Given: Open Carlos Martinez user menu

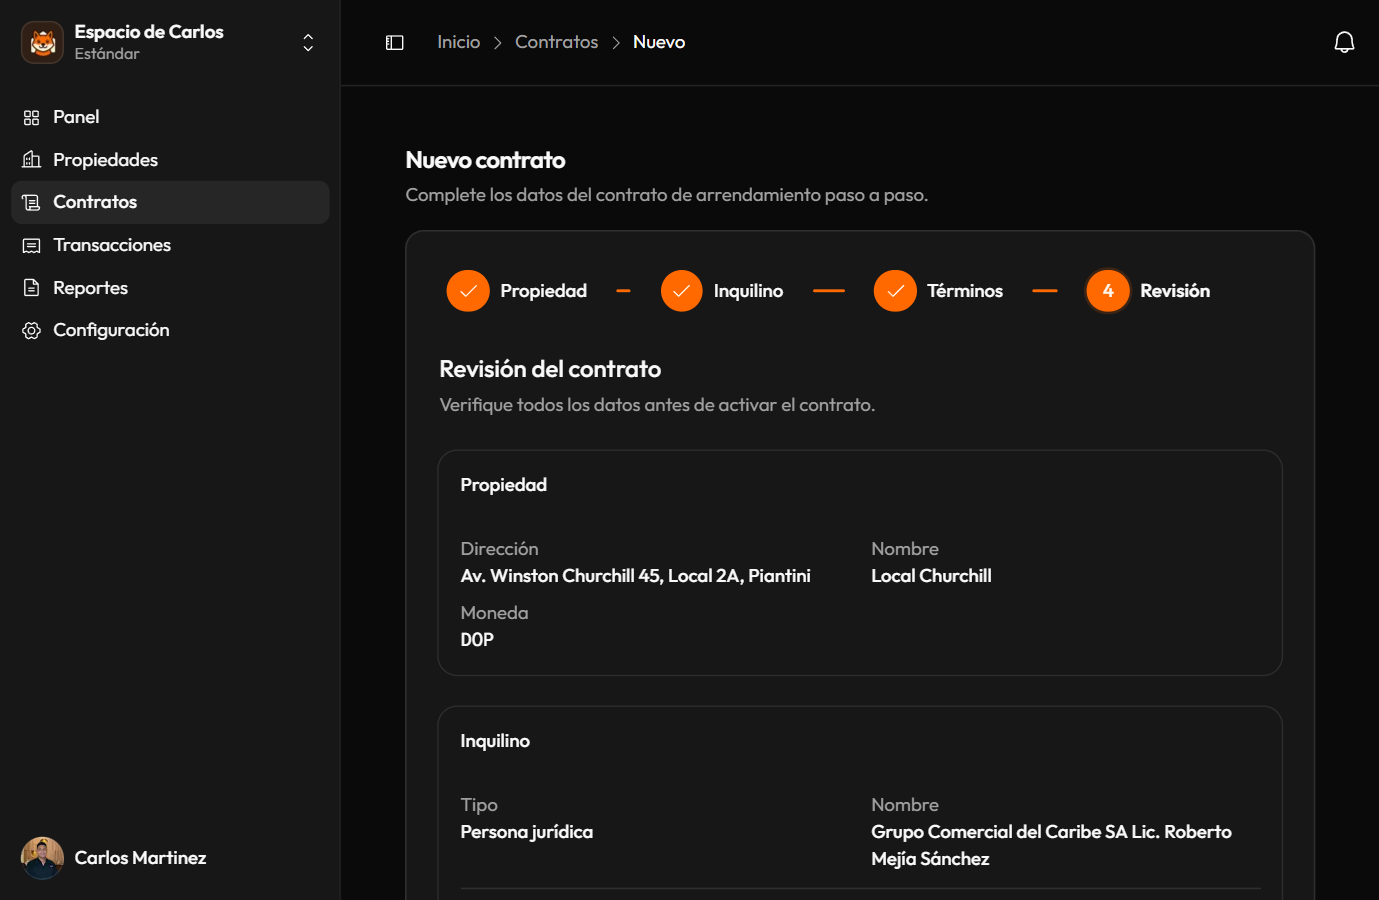Looking at the screenshot, I should [170, 858].
